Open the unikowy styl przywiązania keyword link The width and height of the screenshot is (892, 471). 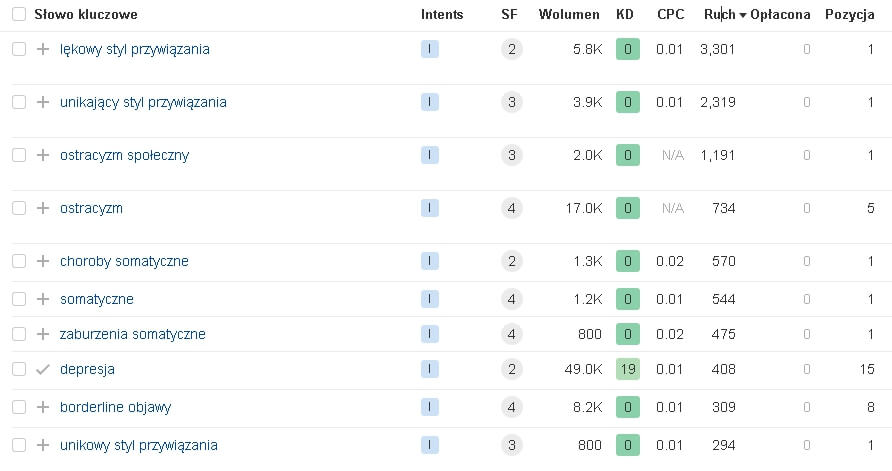138,445
